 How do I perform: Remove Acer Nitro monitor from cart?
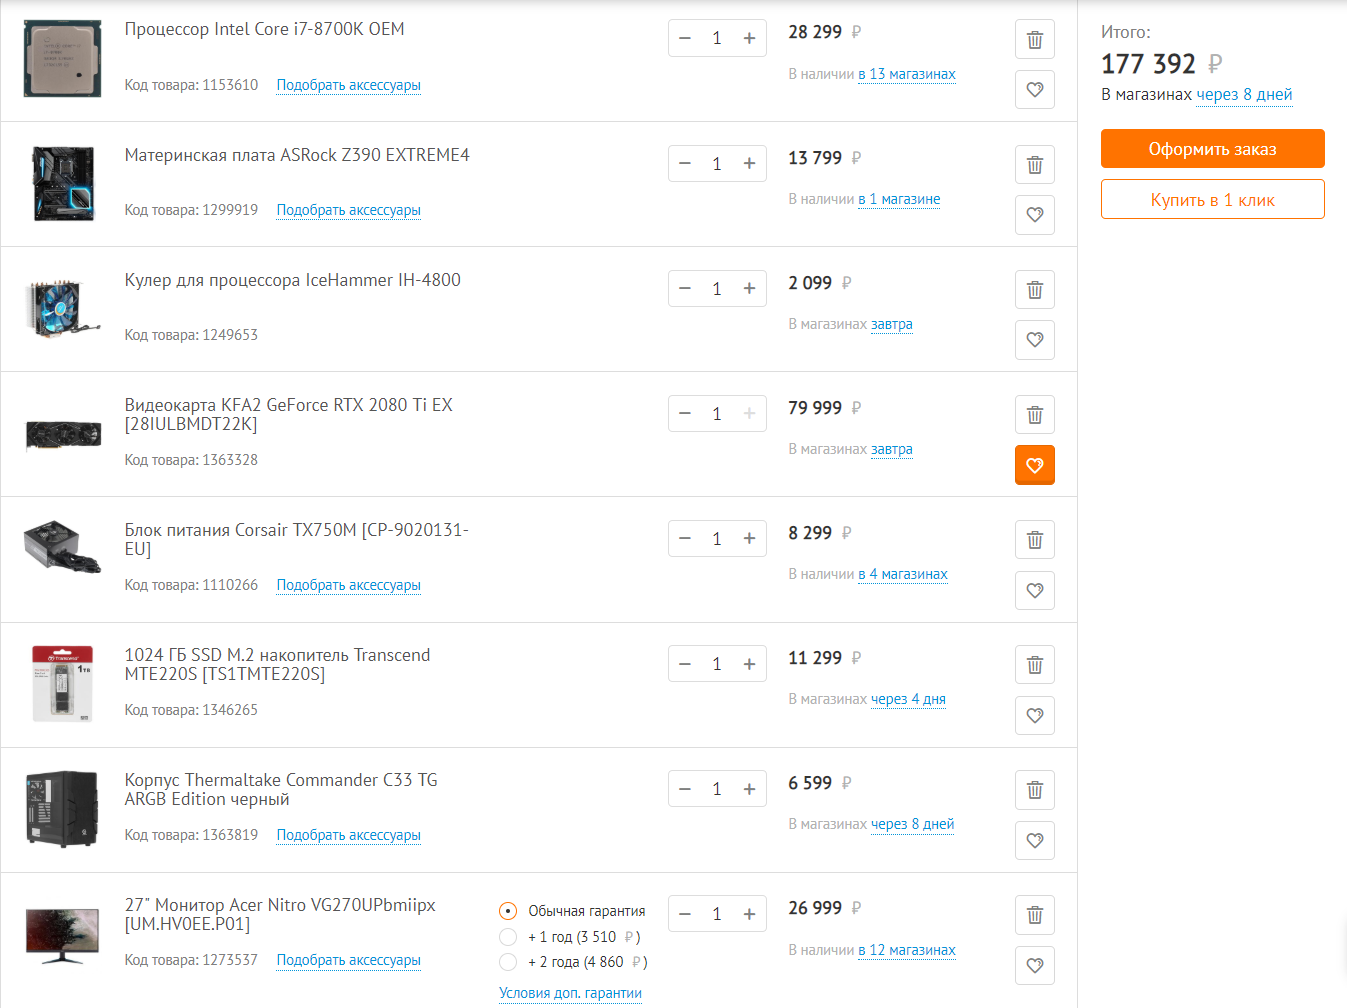tap(1035, 915)
